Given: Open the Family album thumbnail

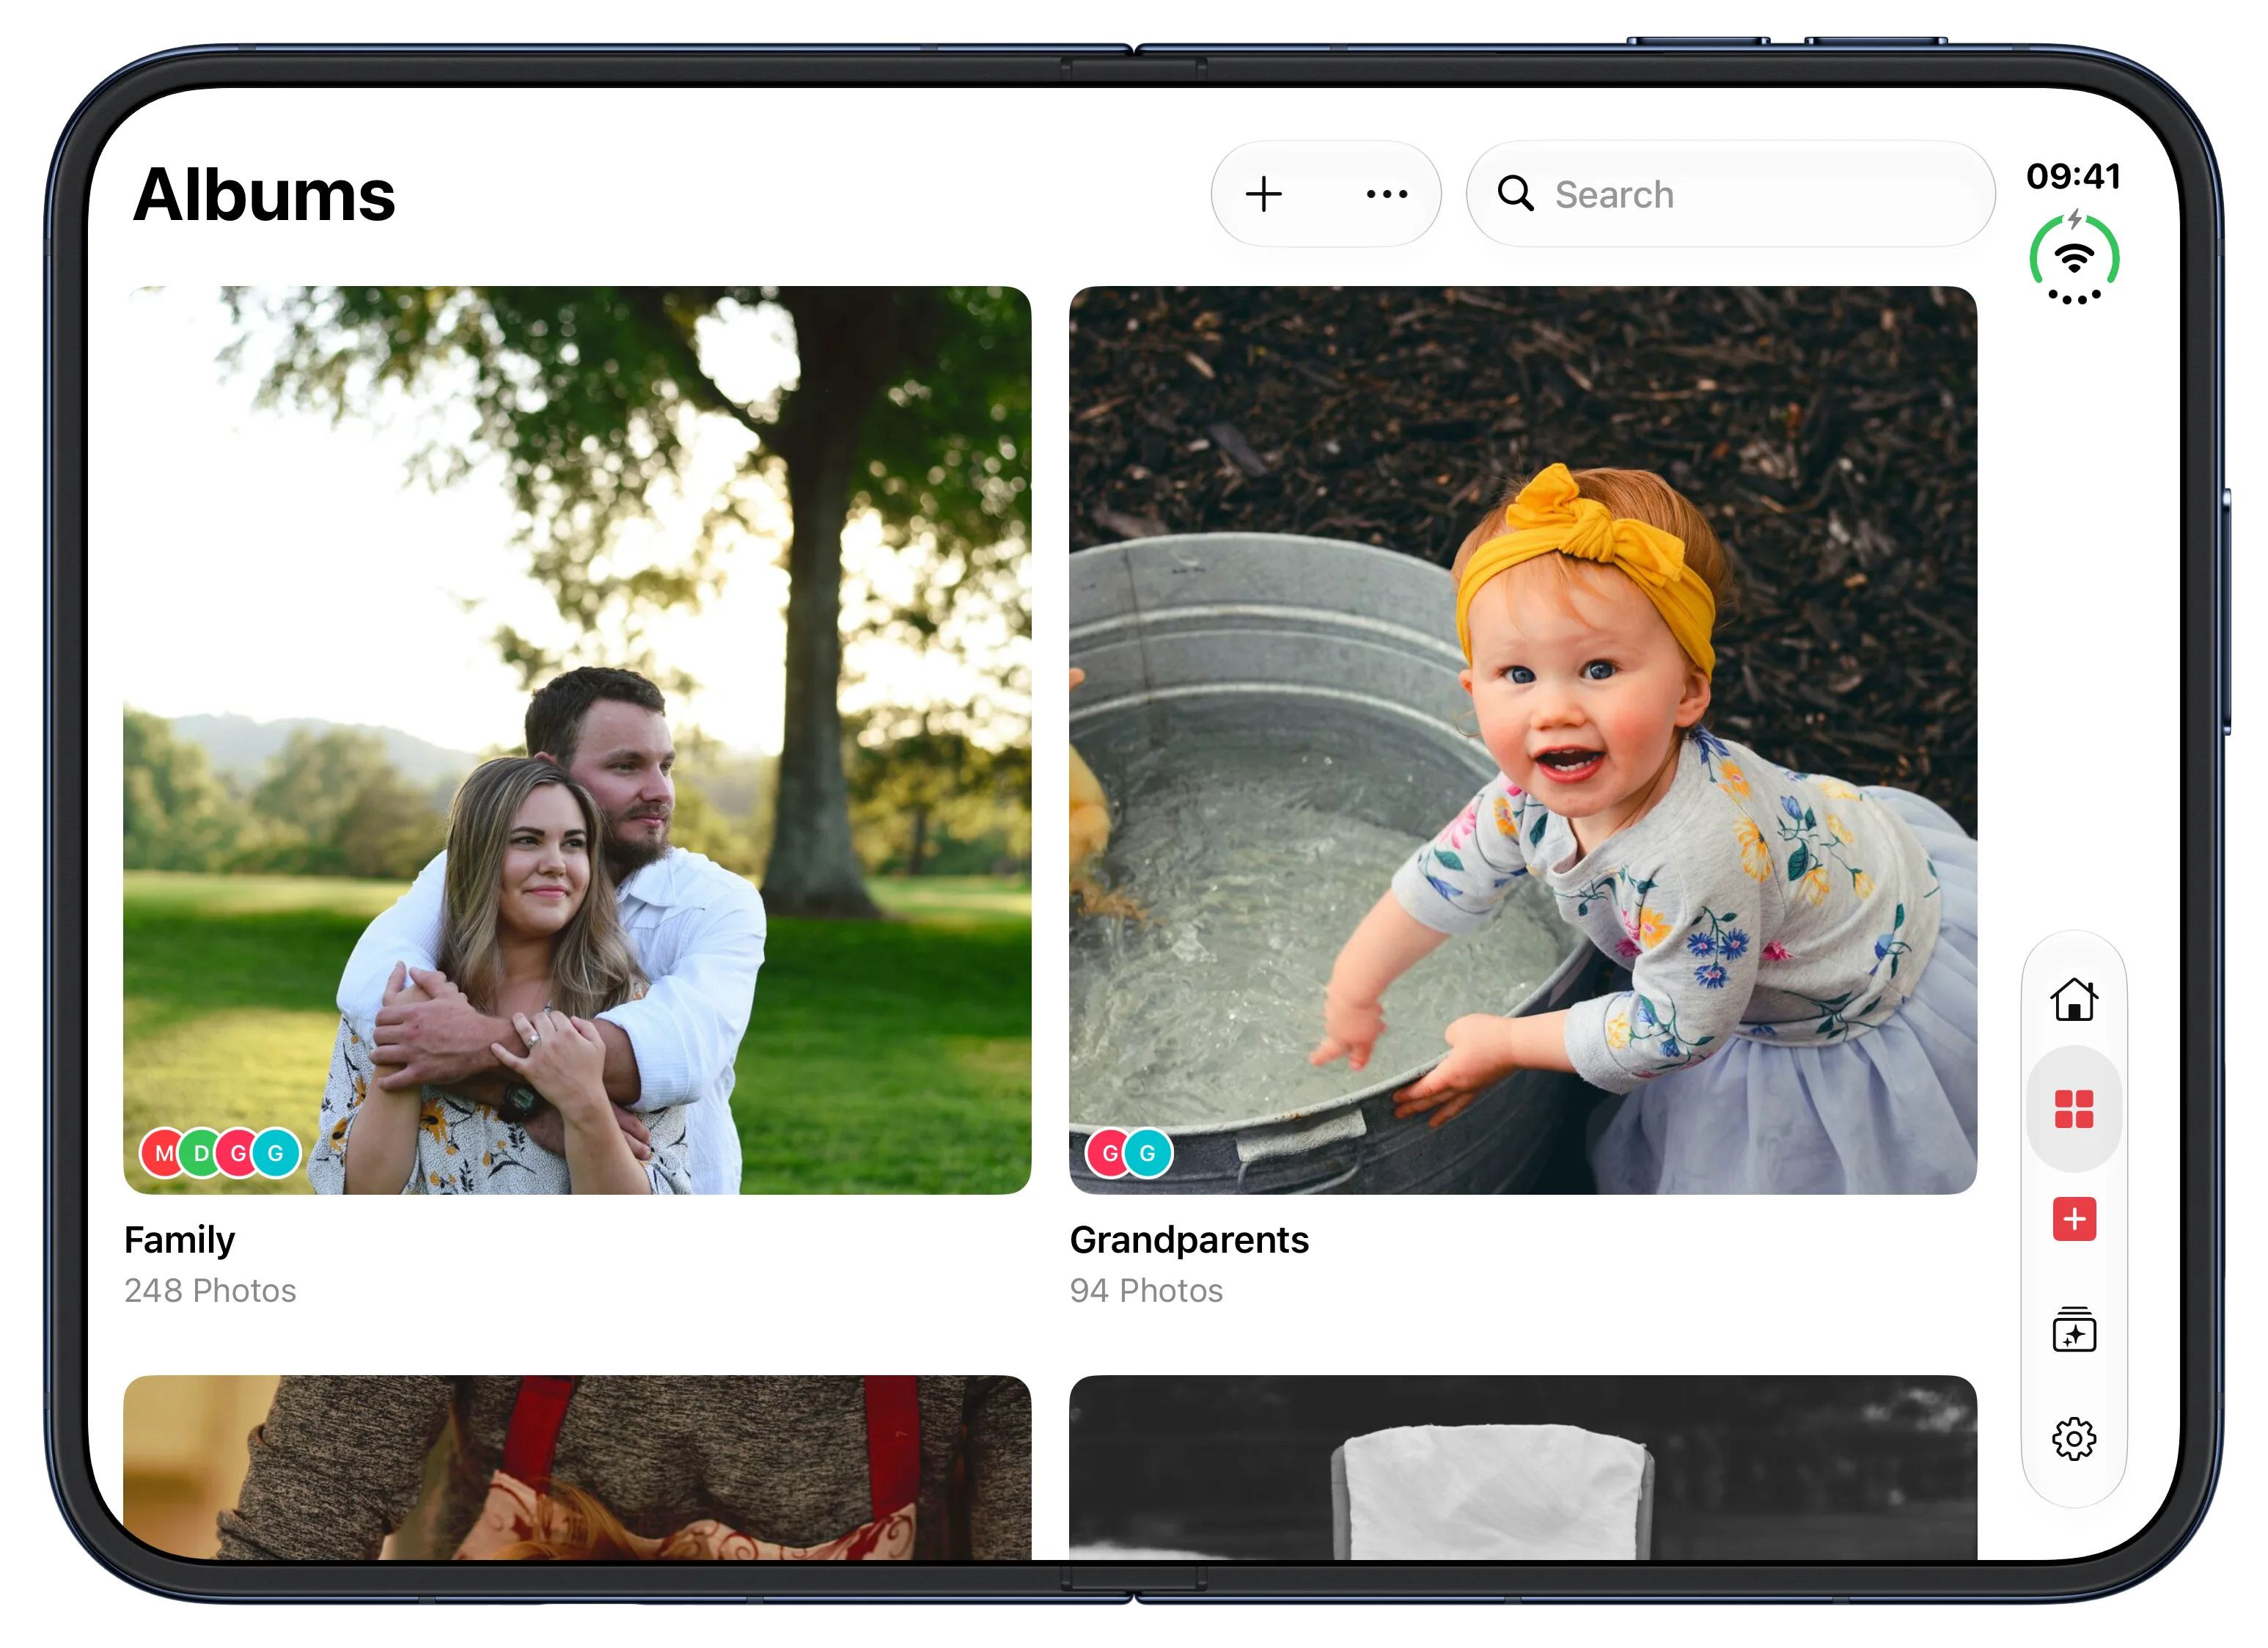Looking at the screenshot, I should tap(577, 740).
